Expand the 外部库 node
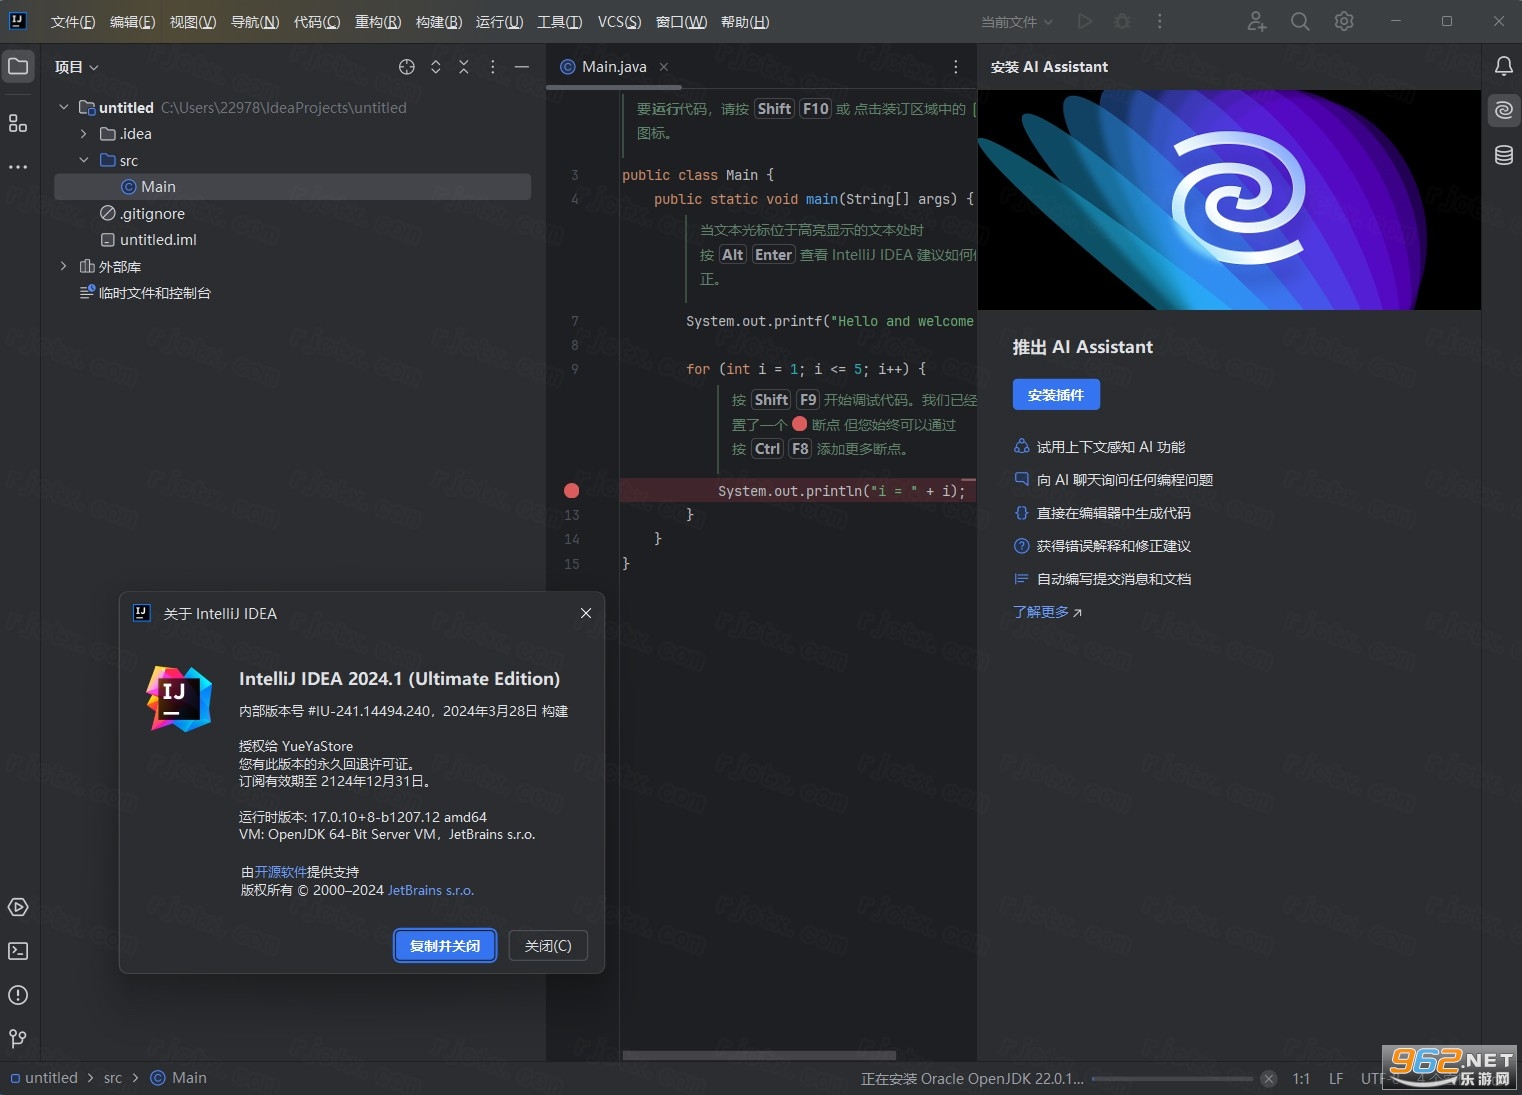1522x1095 pixels. click(x=64, y=266)
